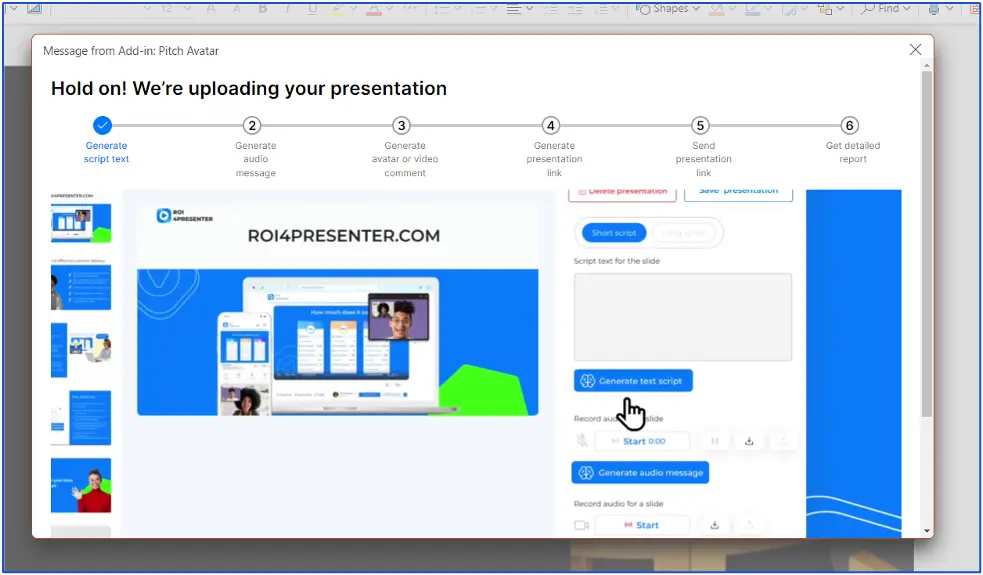Download the recorded video for the slide
Viewport: 983px width, 575px height.
pyautogui.click(x=714, y=525)
